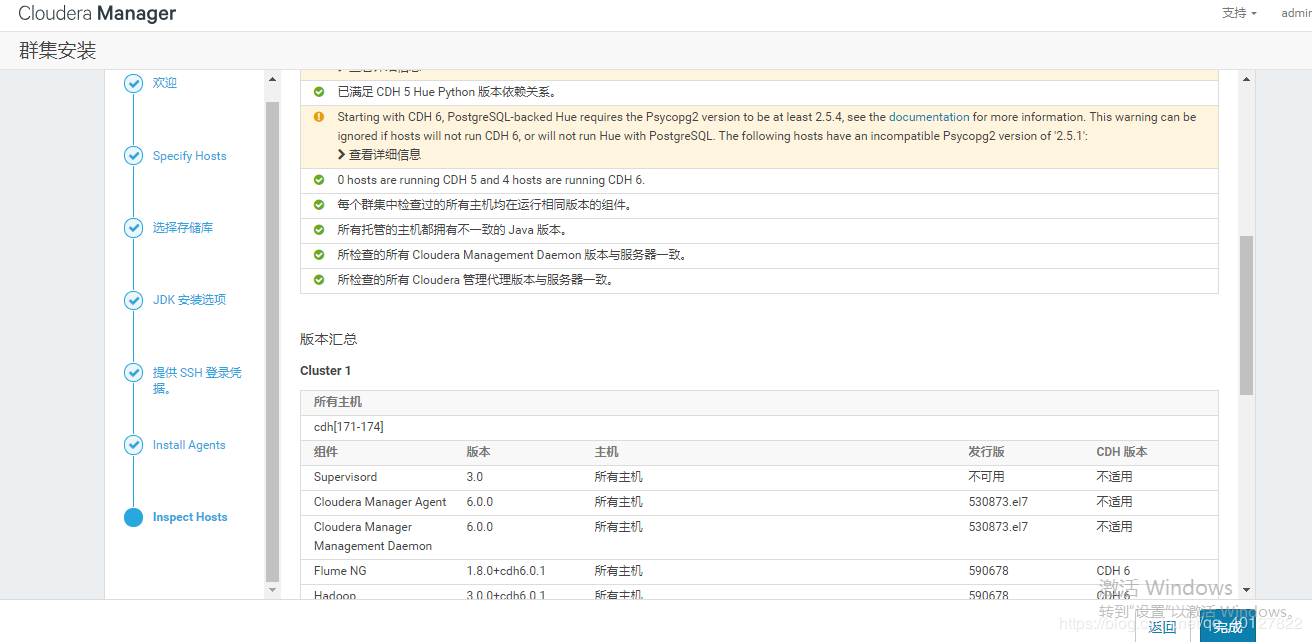Click the Flume NG version 1.8.0+cdh6.0.1 cell
Image resolution: width=1312 pixels, height=642 pixels.
coord(506,571)
